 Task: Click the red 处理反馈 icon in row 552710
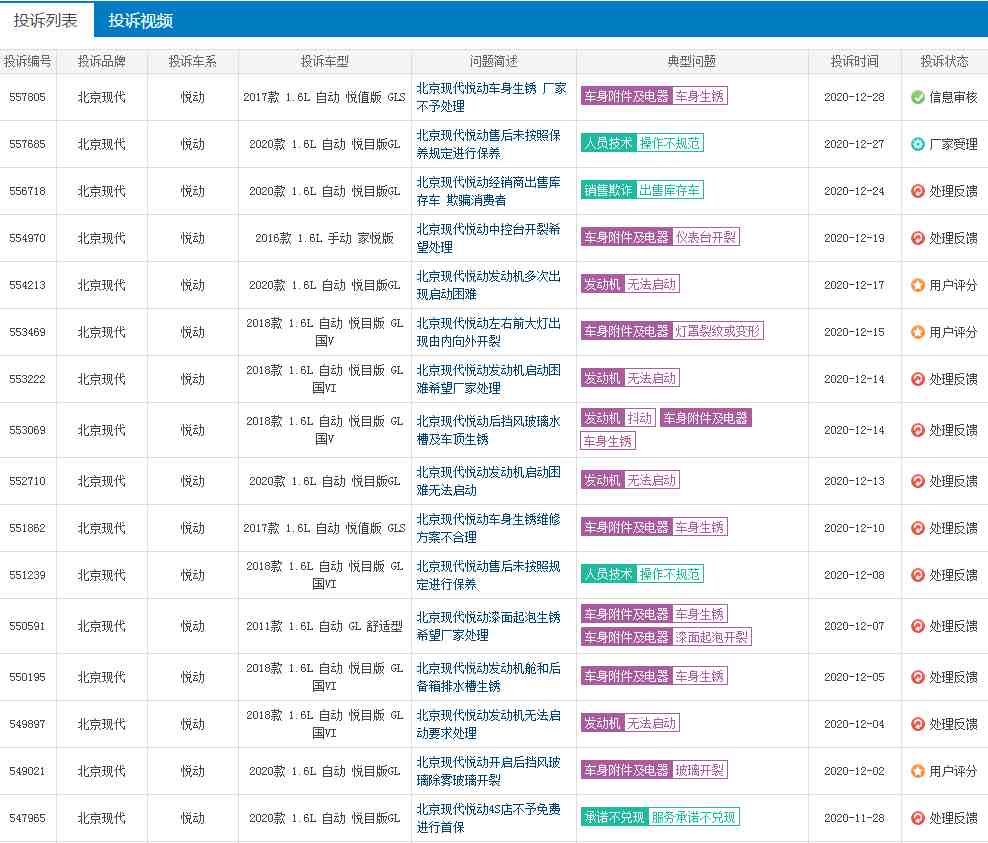click(917, 481)
